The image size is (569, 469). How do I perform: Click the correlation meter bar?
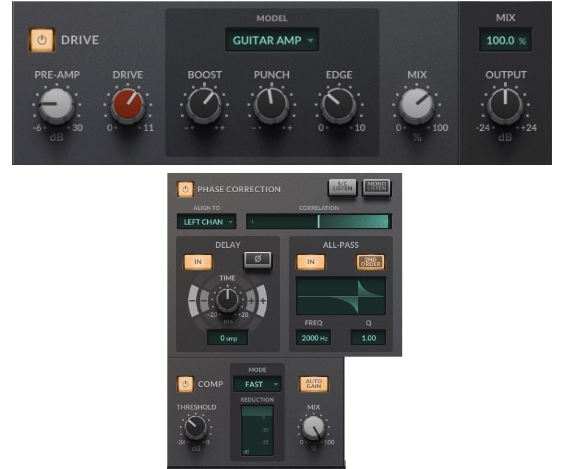319,221
